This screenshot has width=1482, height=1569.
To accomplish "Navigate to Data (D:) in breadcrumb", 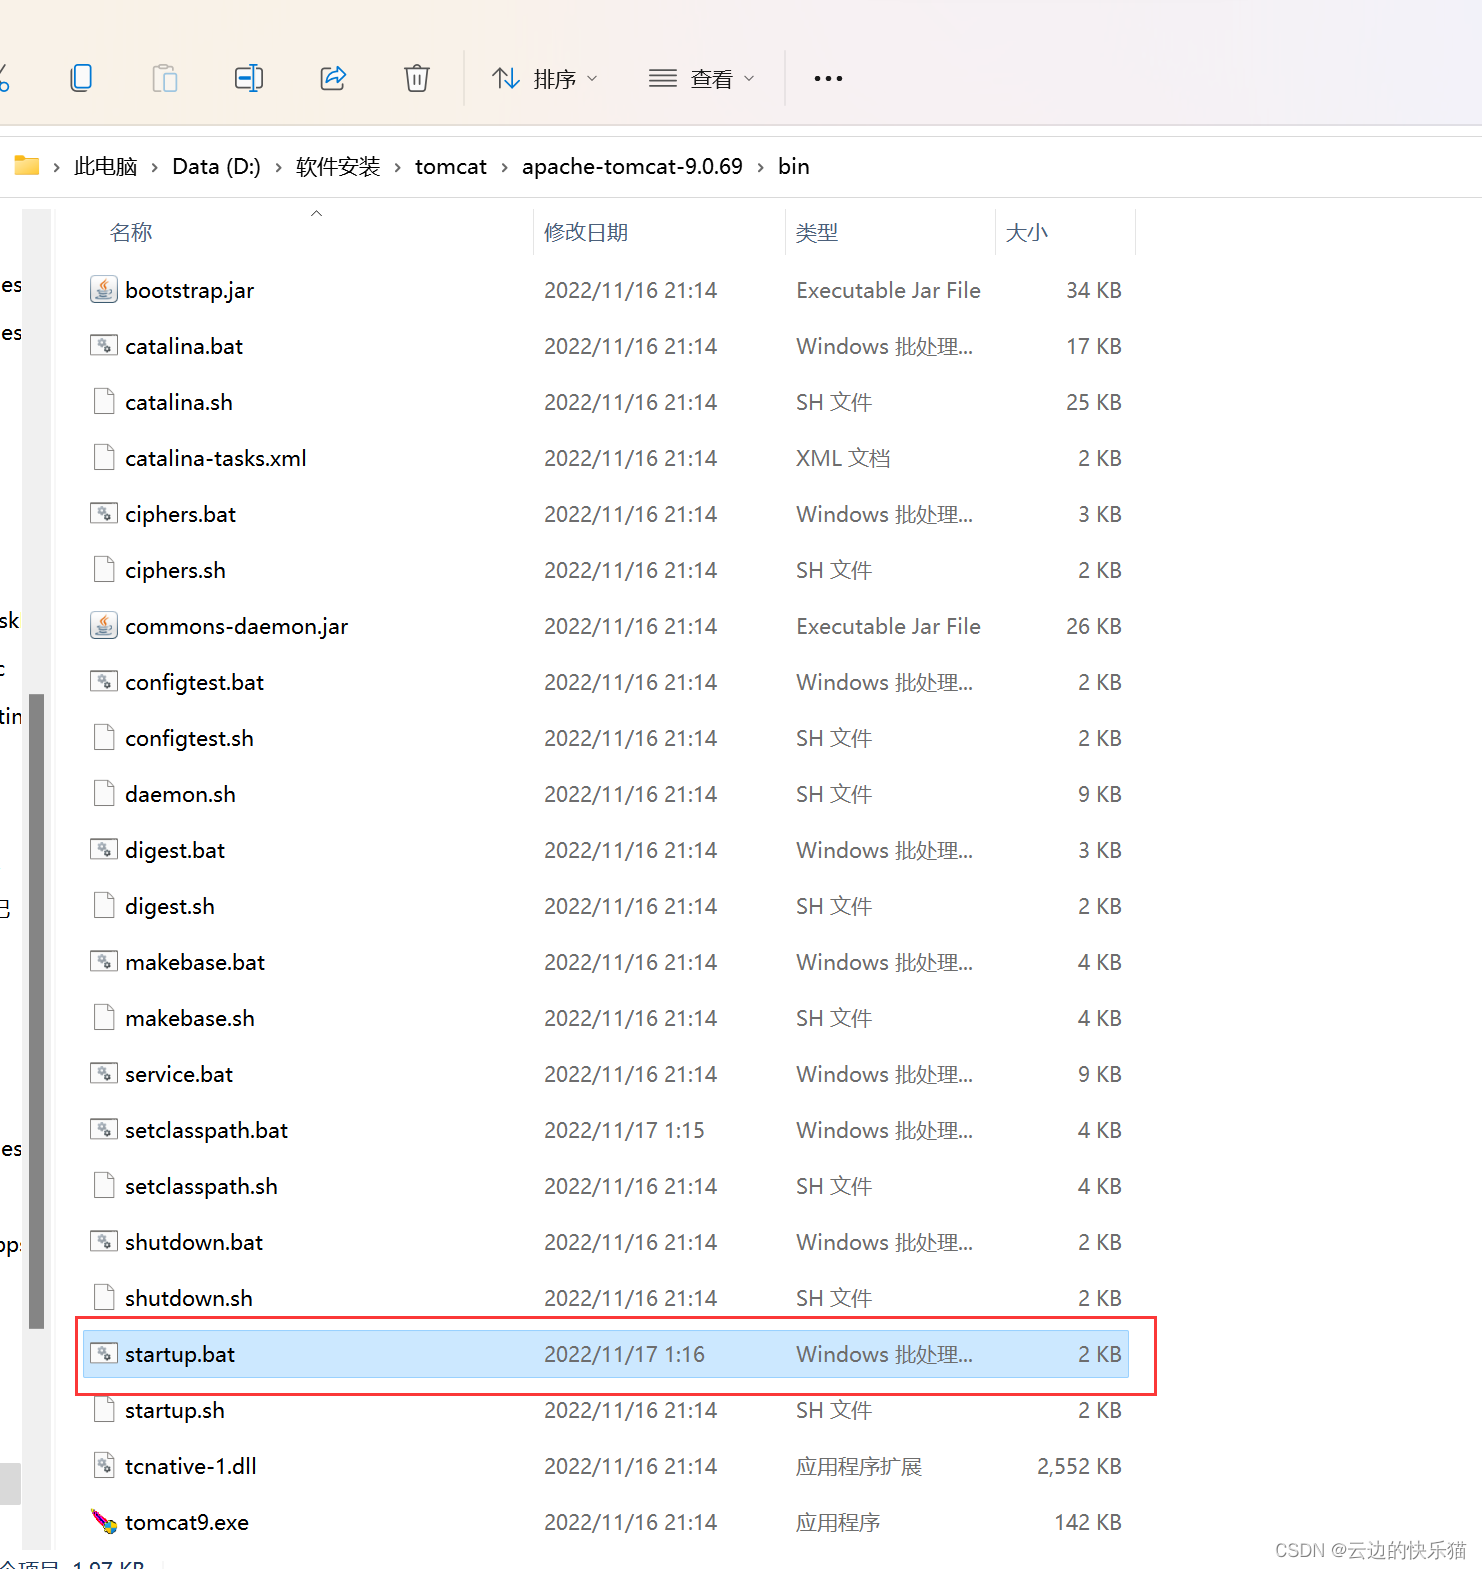I will [x=216, y=167].
